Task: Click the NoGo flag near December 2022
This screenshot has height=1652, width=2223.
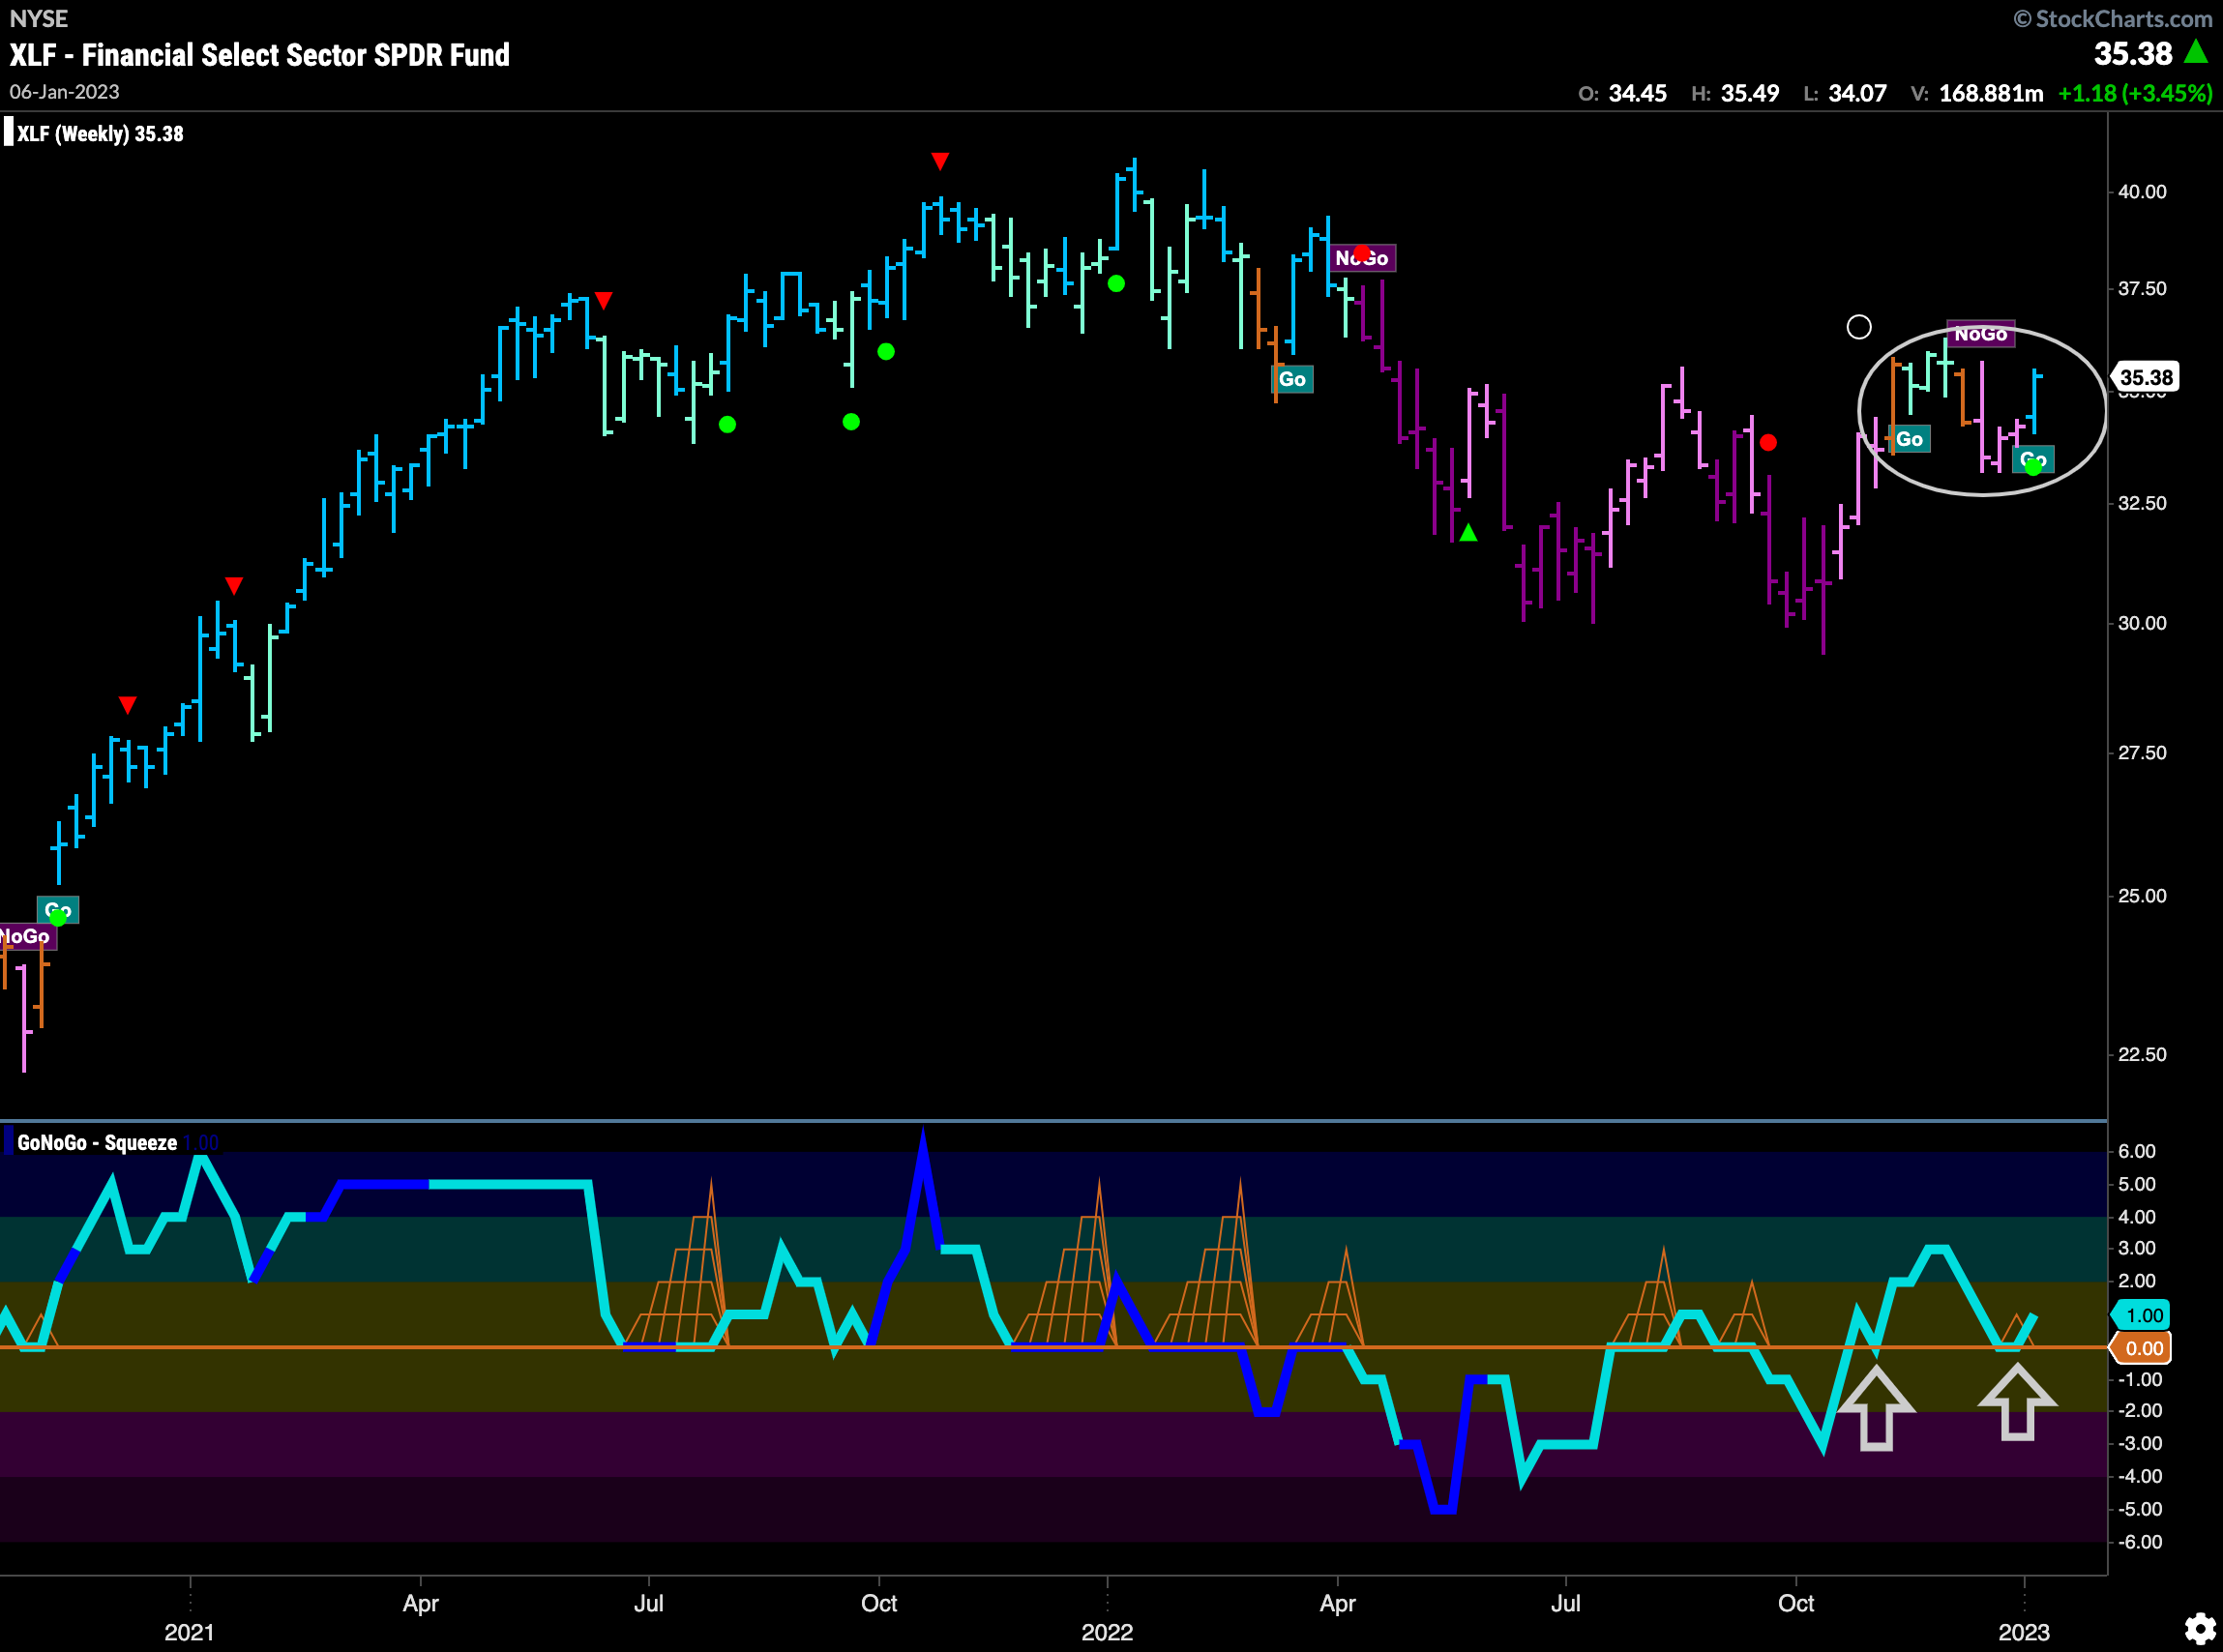Action: pyautogui.click(x=1980, y=334)
